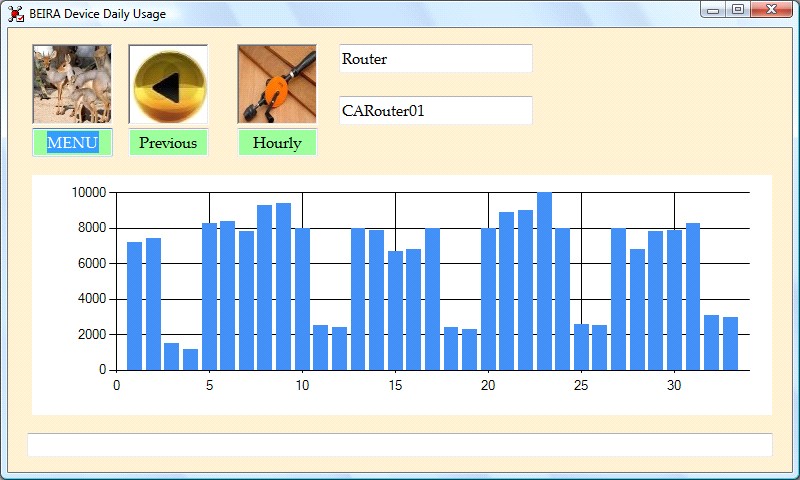800x480 pixels.
Task: Click the BEIRA application icon in title bar
Action: click(16, 14)
